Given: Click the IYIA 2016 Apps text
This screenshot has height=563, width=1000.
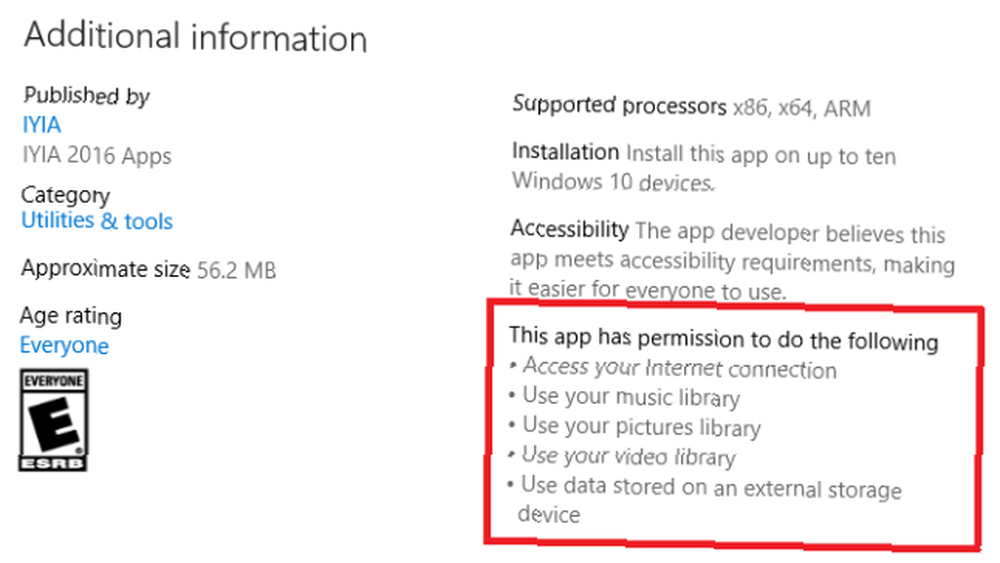Looking at the screenshot, I should coord(97,155).
